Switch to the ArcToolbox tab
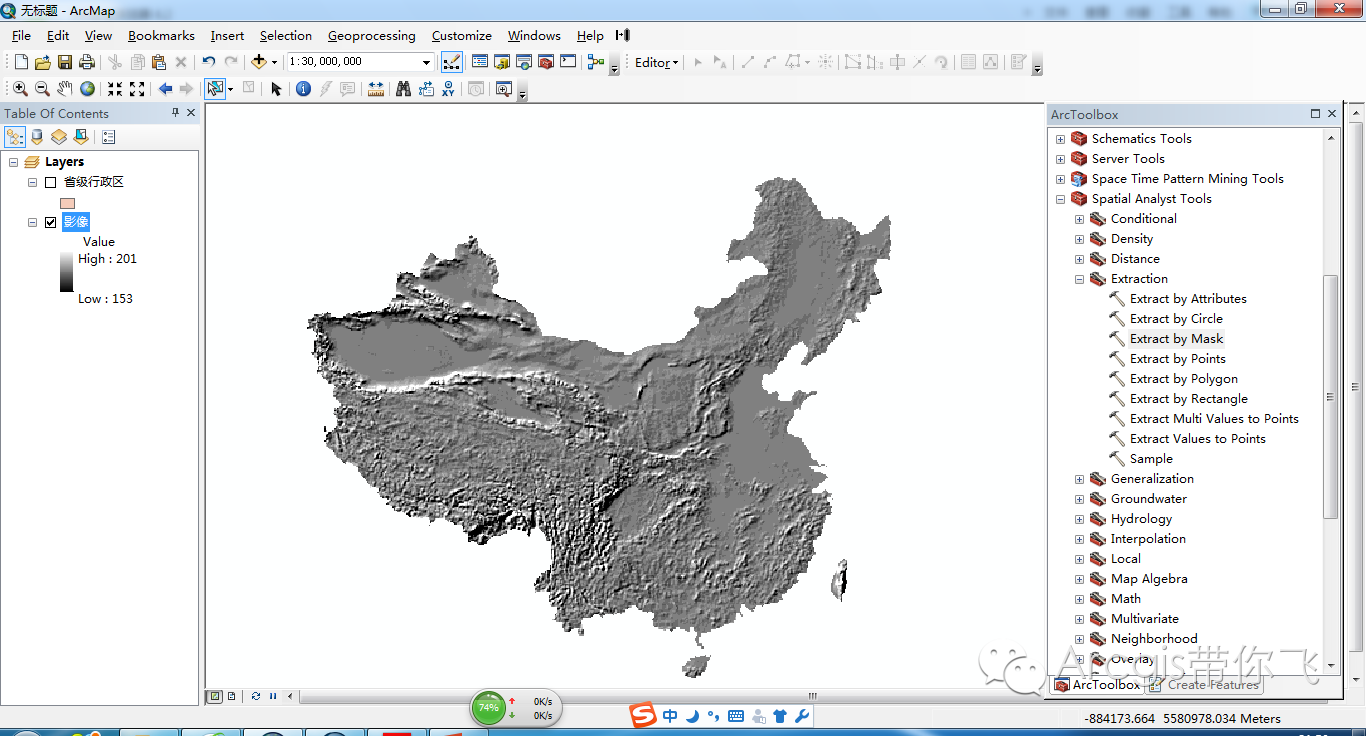1366x736 pixels. tap(1097, 685)
